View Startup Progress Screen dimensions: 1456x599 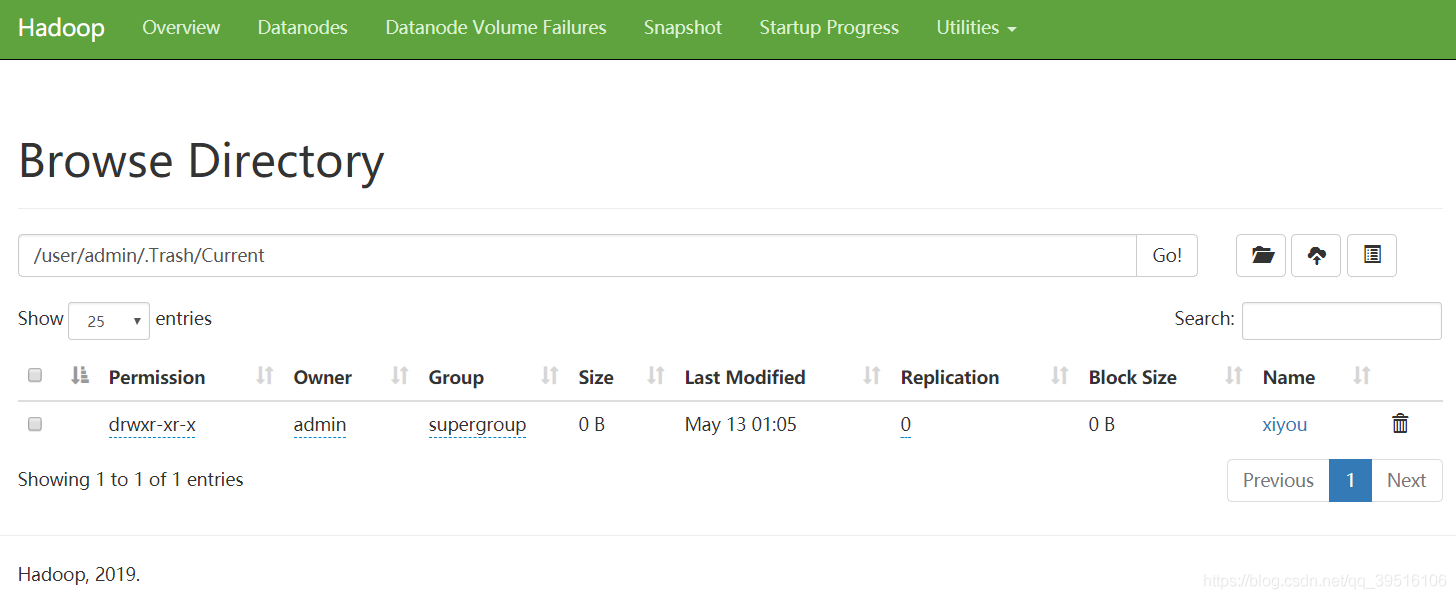pos(829,28)
